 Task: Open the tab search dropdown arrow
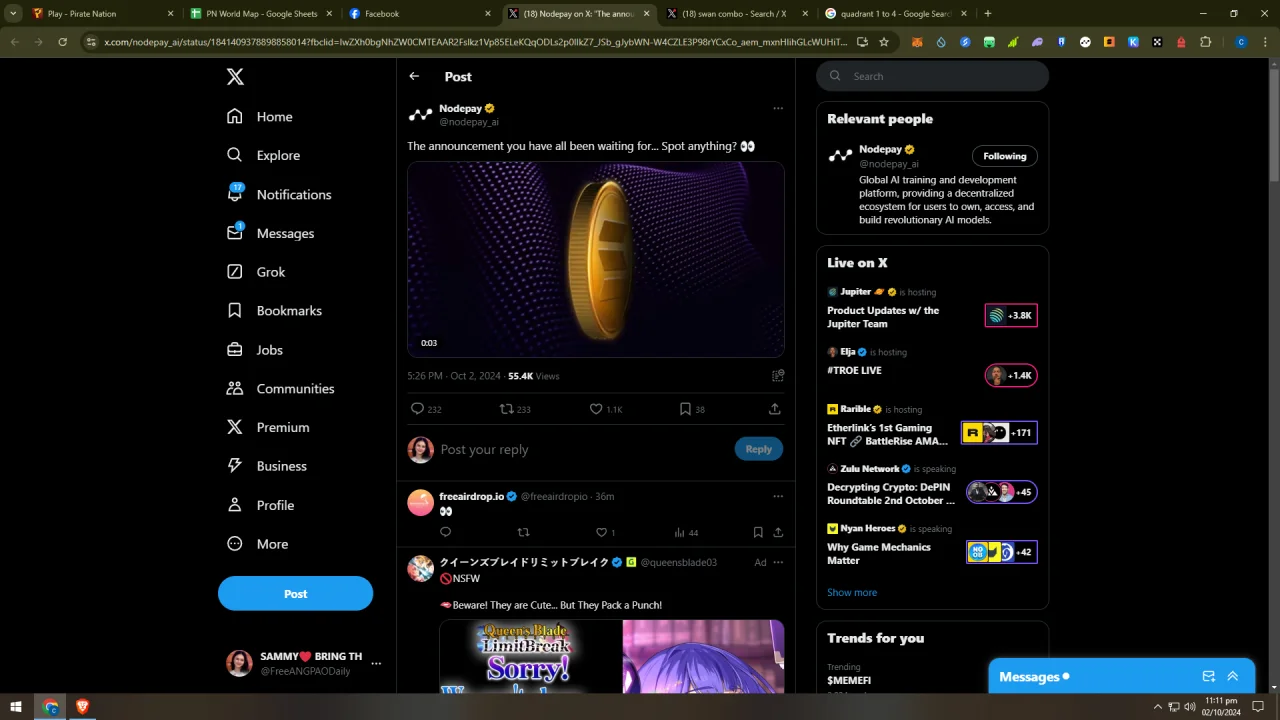13,14
